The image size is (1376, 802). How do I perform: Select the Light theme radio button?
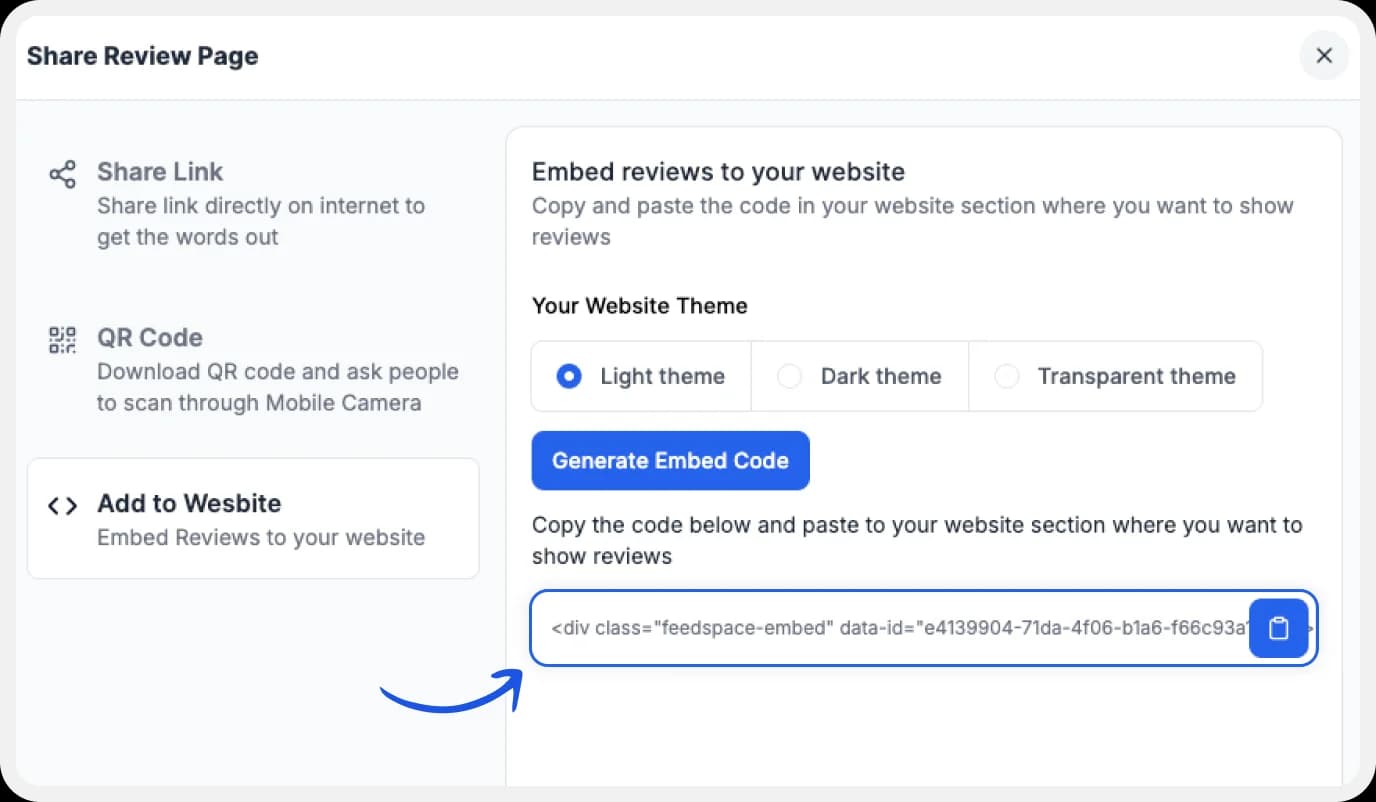click(568, 376)
